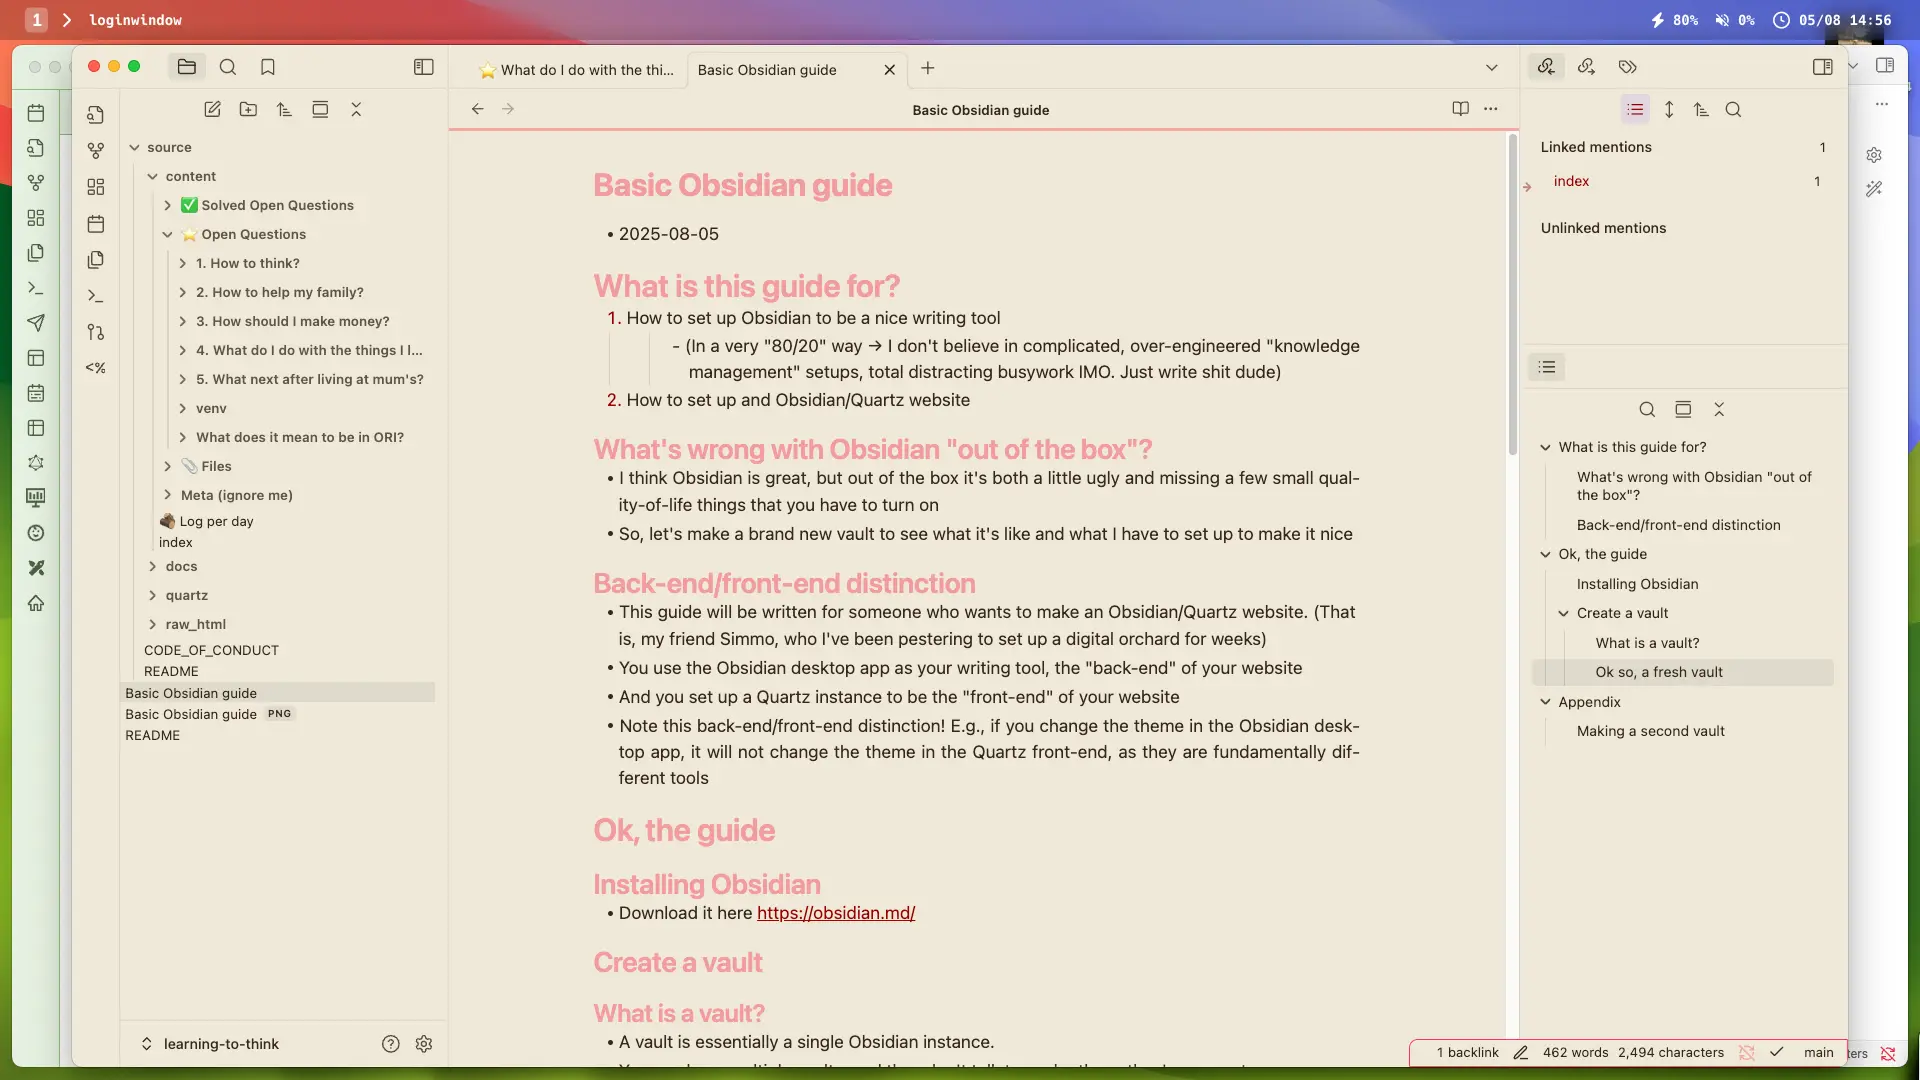This screenshot has width=1920, height=1080.
Task: Open vault settings gear icon
Action: pyautogui.click(x=424, y=1044)
